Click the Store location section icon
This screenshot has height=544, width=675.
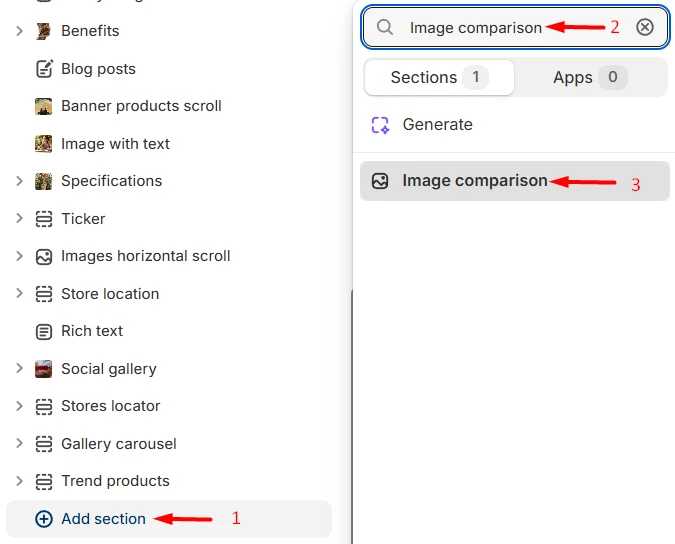point(43,294)
